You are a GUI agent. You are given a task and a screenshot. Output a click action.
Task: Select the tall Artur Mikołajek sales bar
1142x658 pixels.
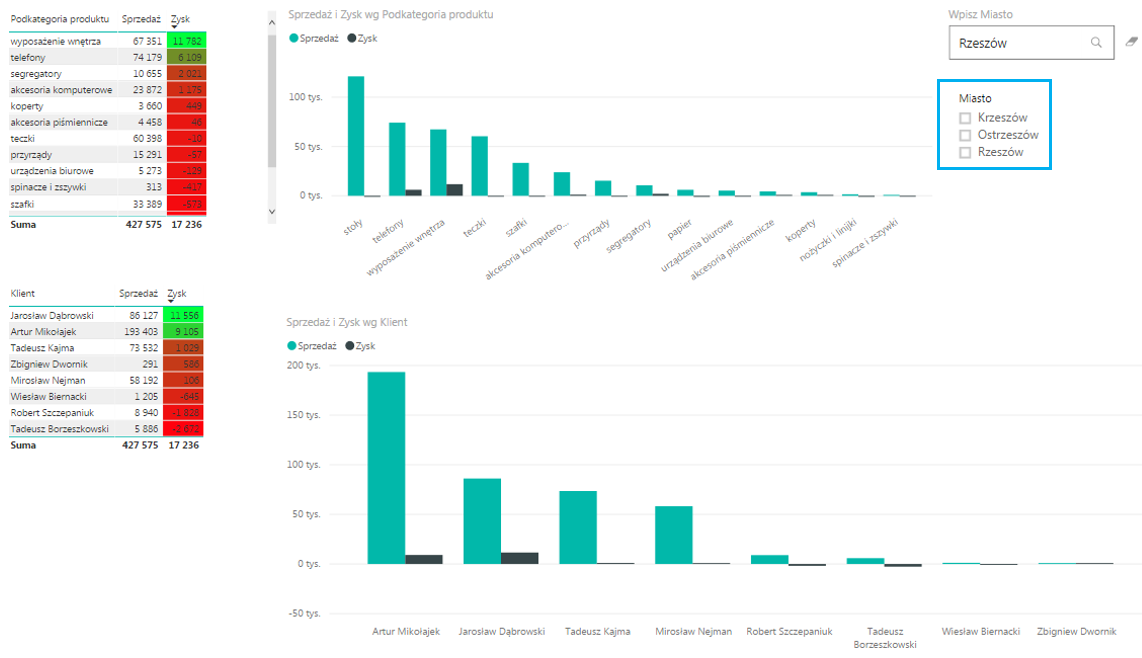[386, 467]
